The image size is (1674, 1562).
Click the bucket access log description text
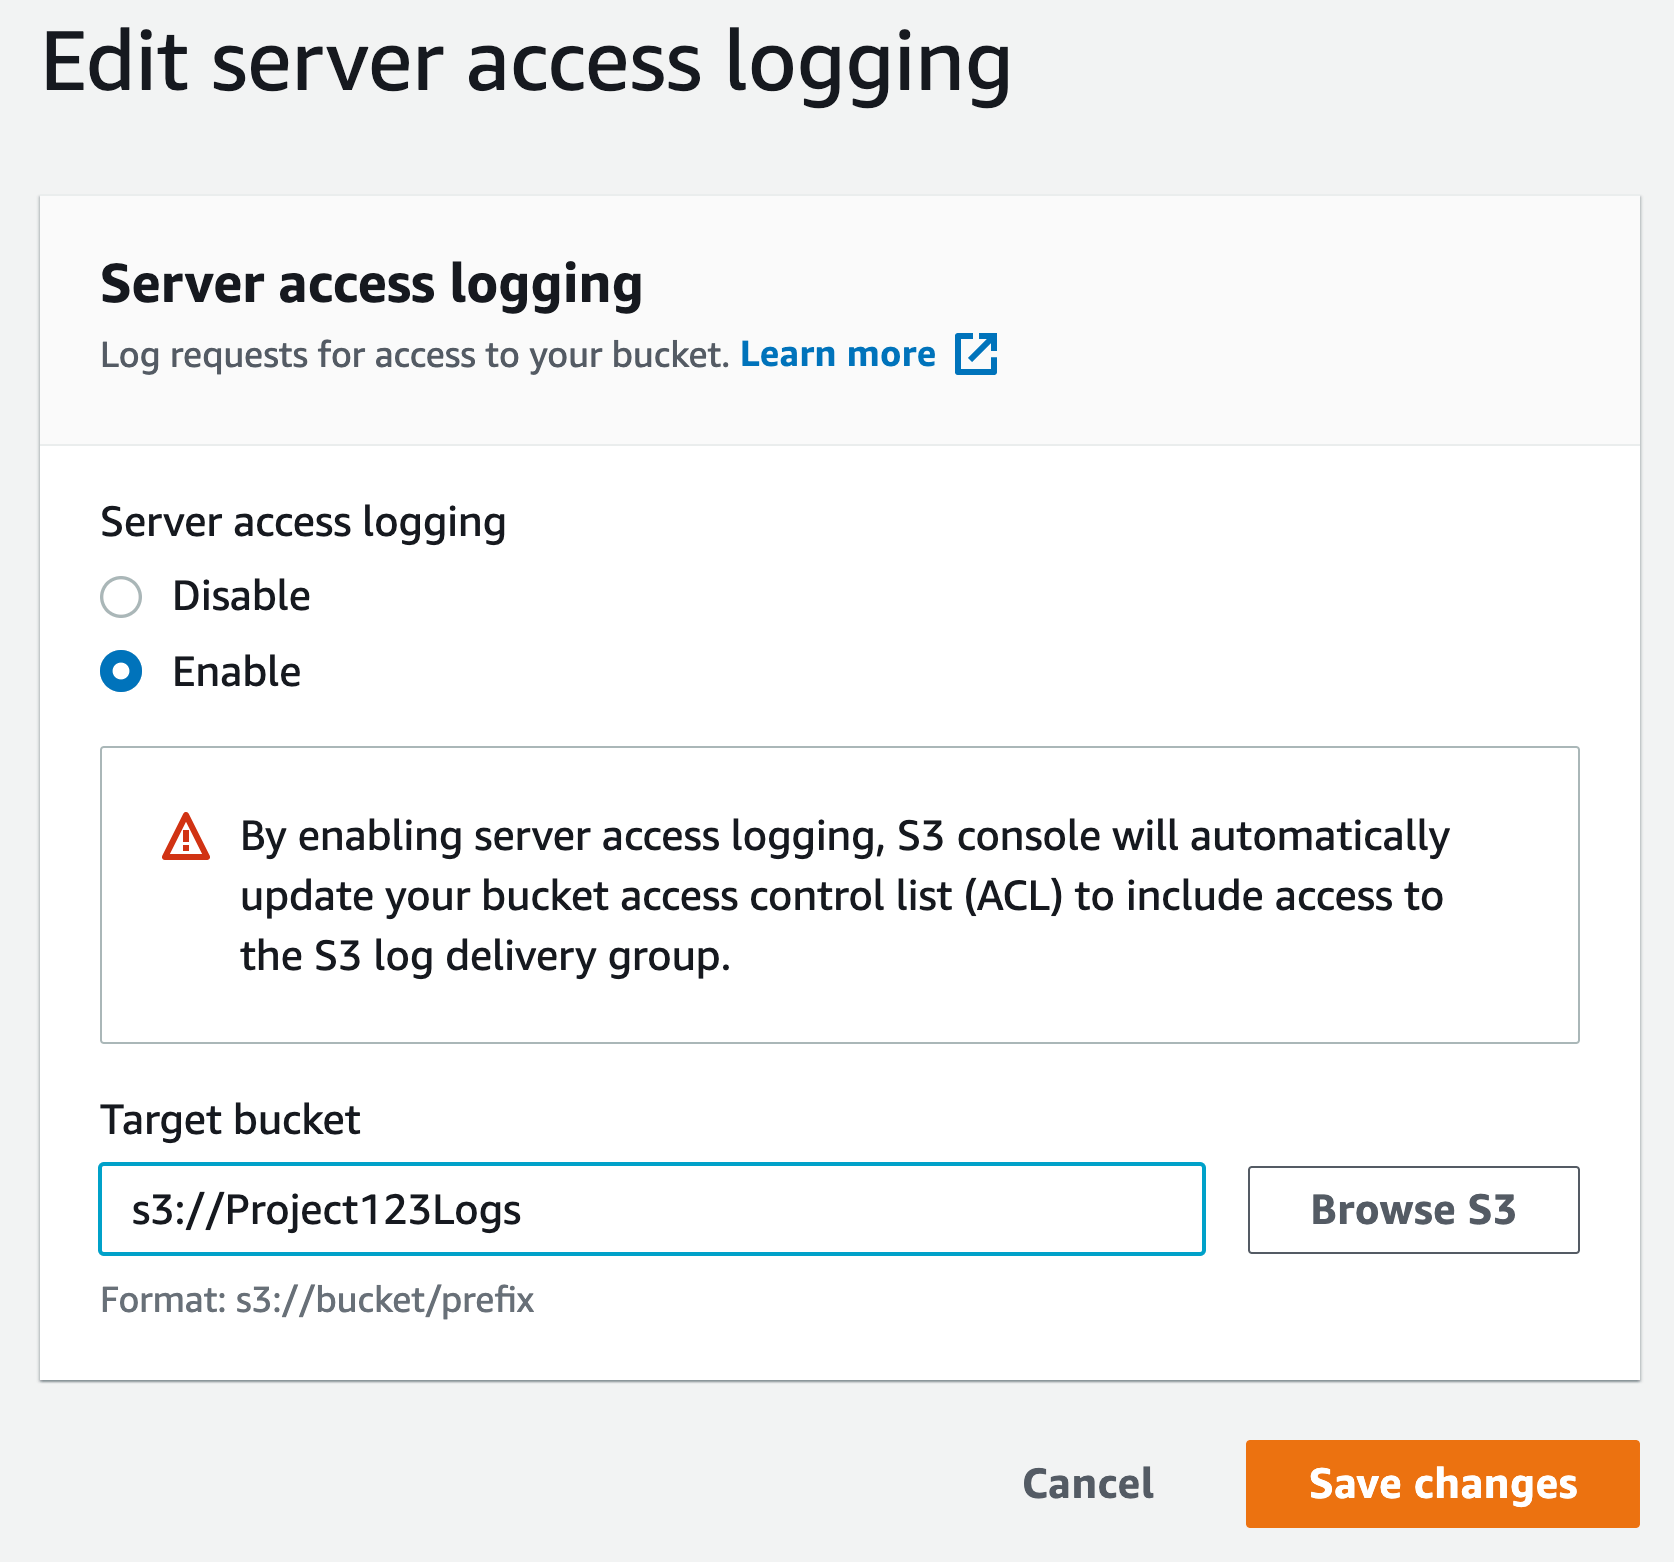point(412,354)
